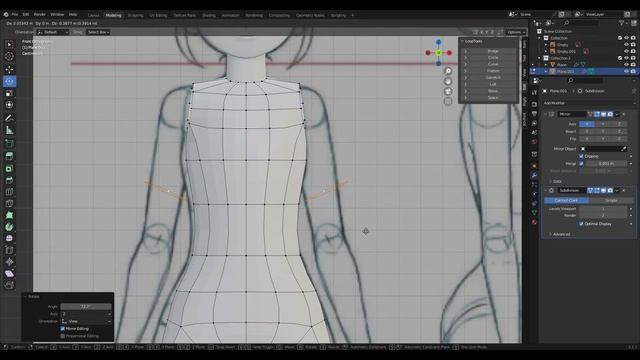Select the Shrink/Fatten tool

9,262
